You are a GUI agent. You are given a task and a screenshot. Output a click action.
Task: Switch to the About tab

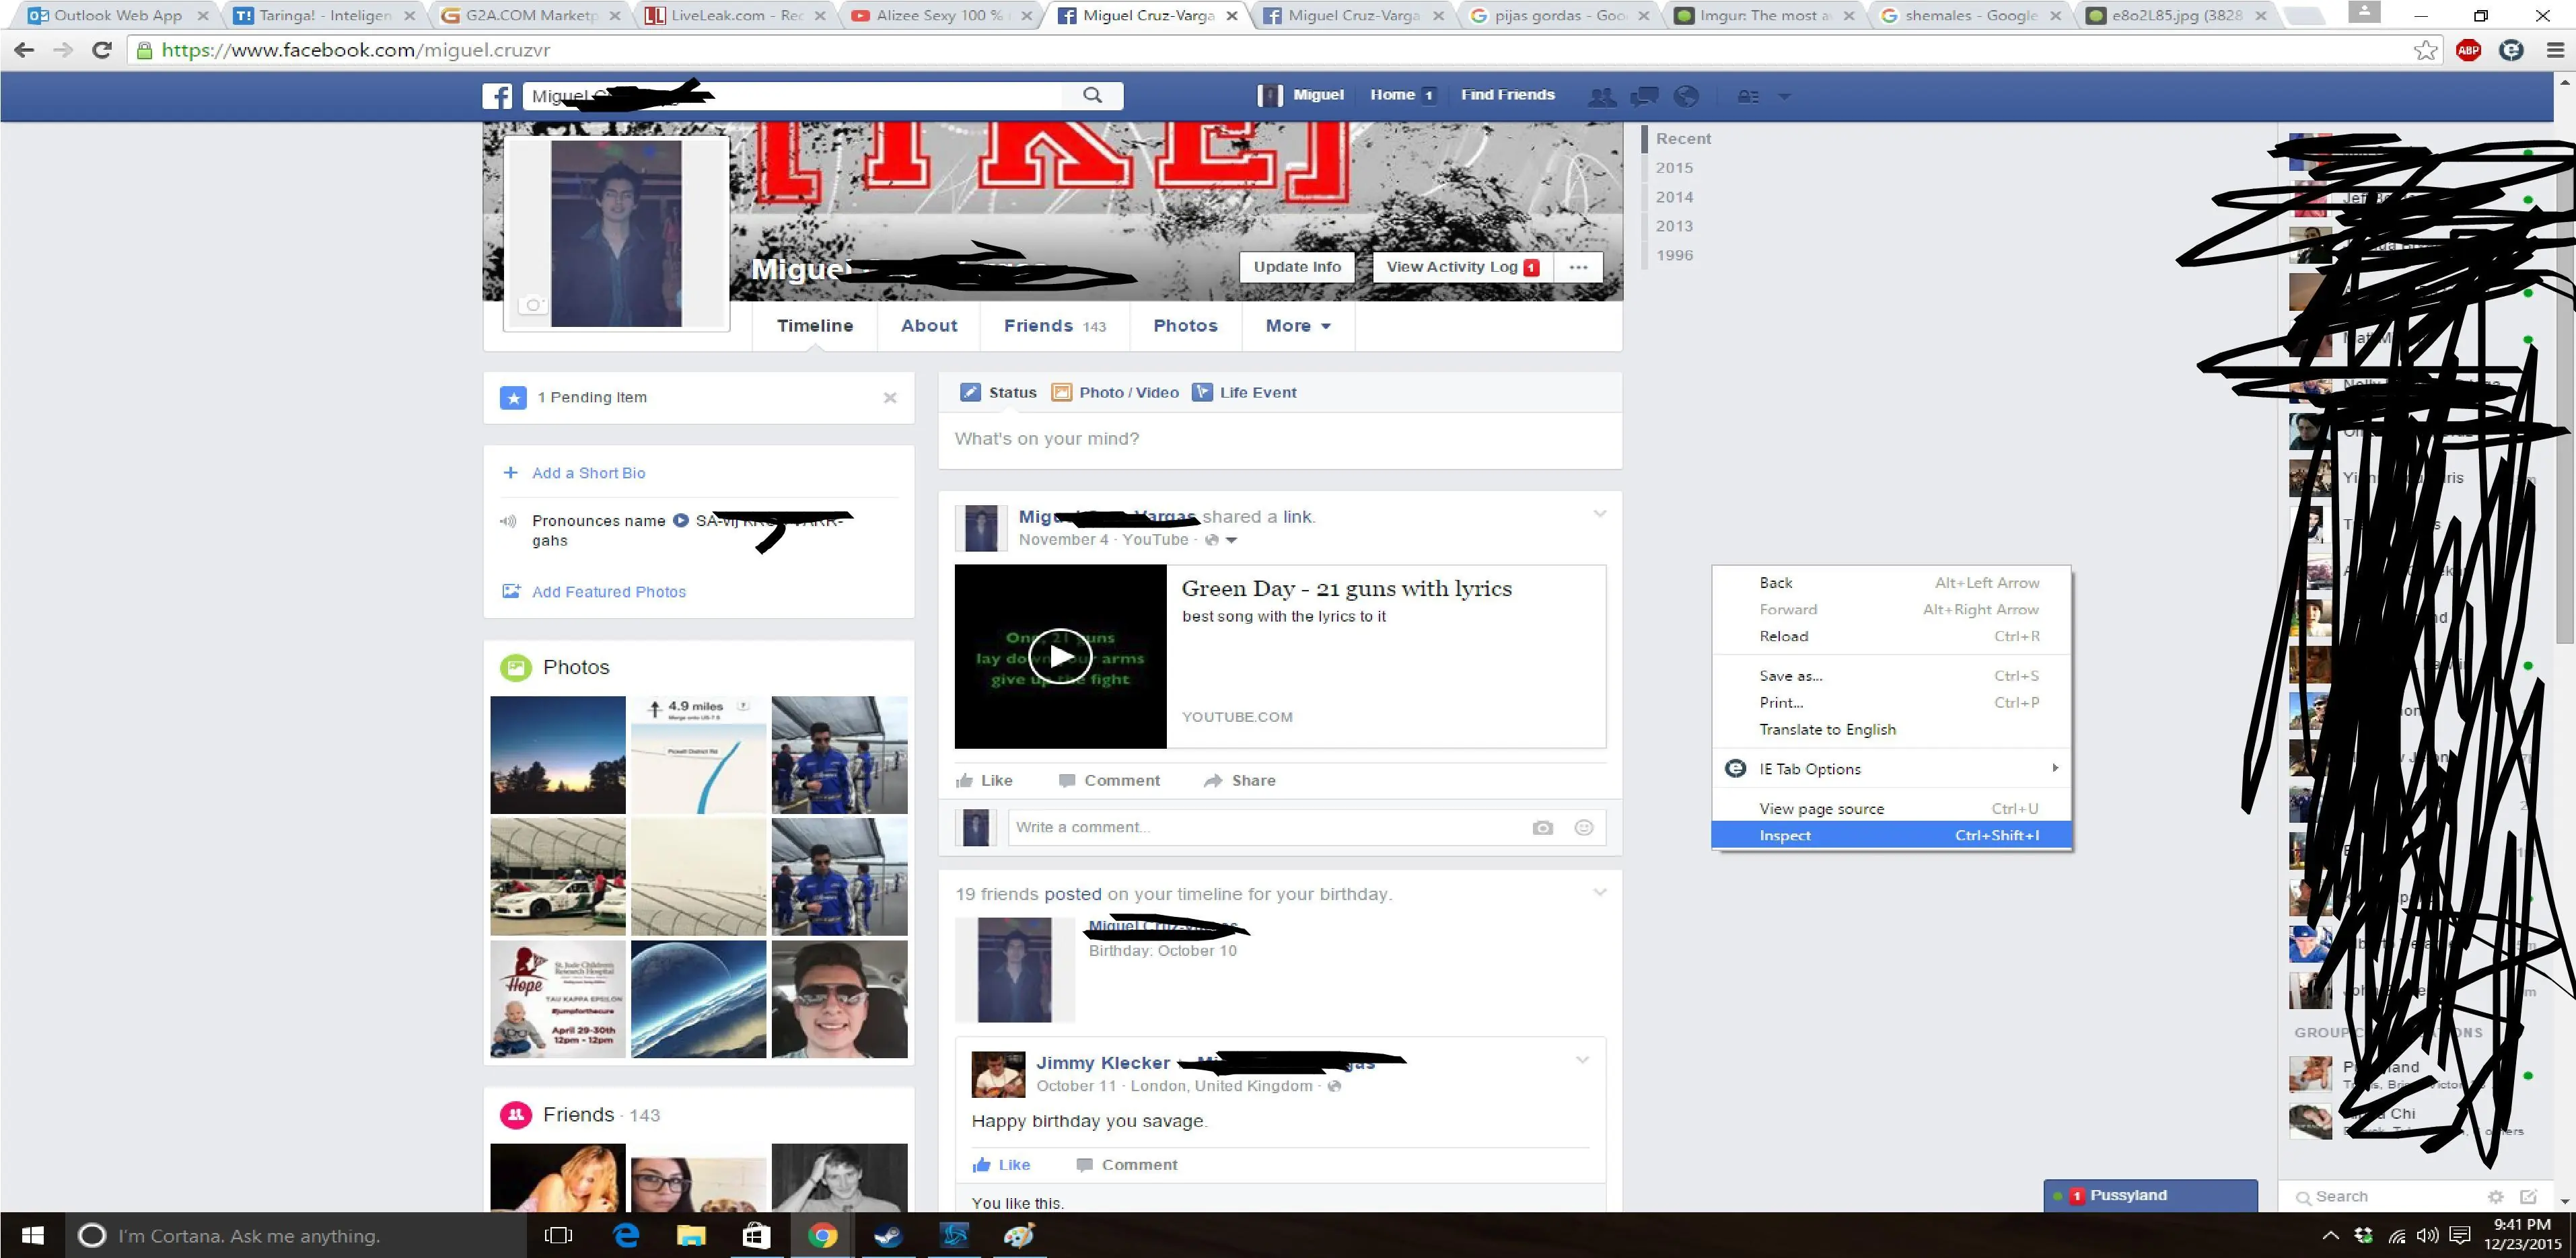928,326
